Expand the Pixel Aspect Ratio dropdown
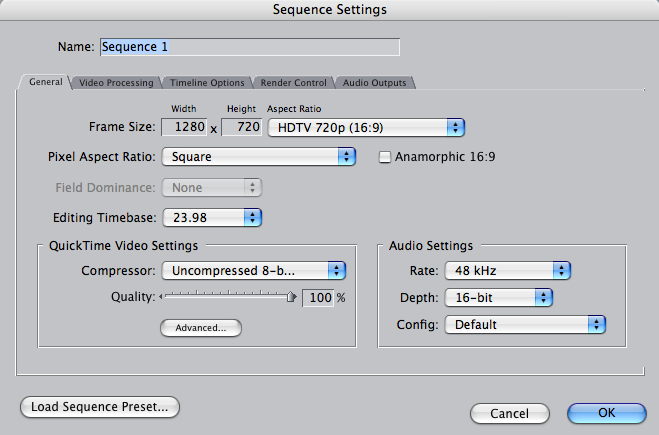This screenshot has width=659, height=435. point(260,157)
